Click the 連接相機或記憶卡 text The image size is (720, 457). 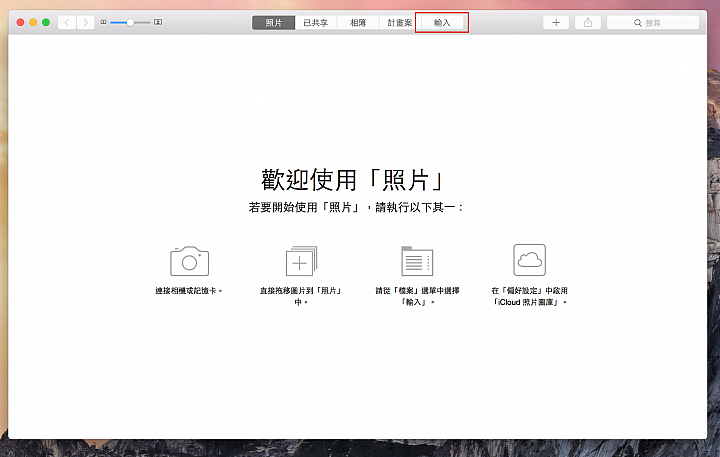point(188,291)
